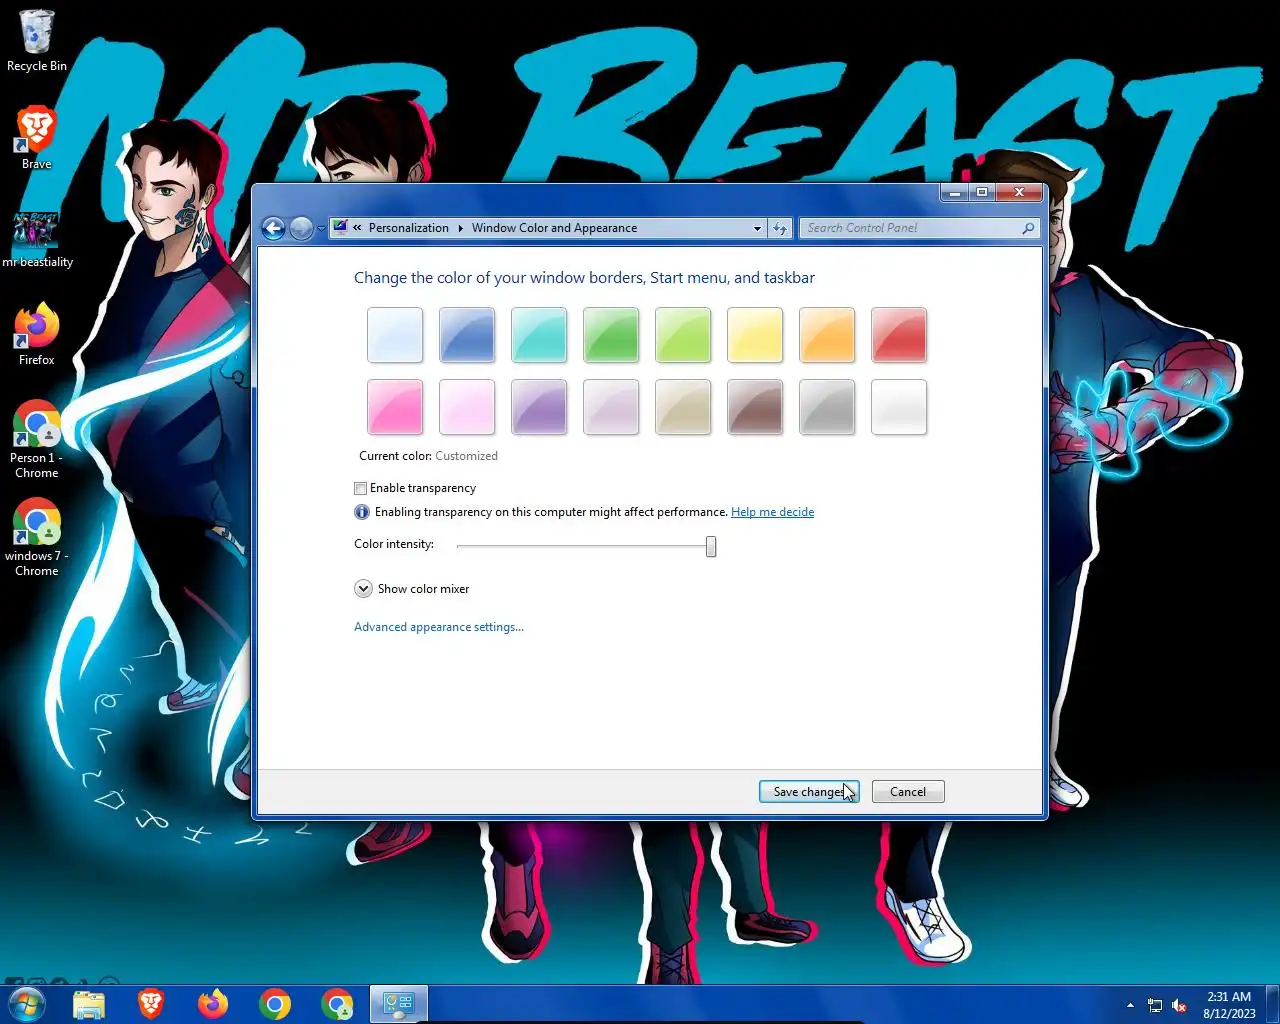Image resolution: width=1280 pixels, height=1024 pixels.
Task: Open the Recycle Bin desktop icon
Action: [x=36, y=41]
